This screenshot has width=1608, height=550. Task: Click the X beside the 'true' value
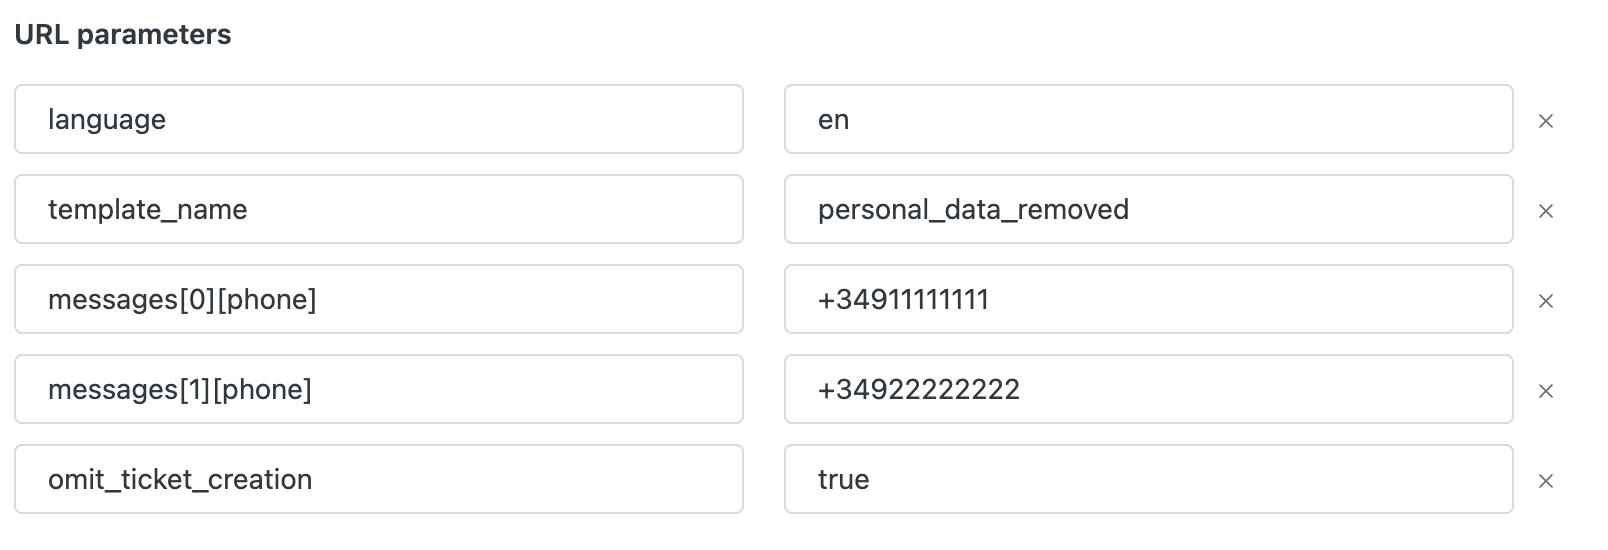(1545, 481)
